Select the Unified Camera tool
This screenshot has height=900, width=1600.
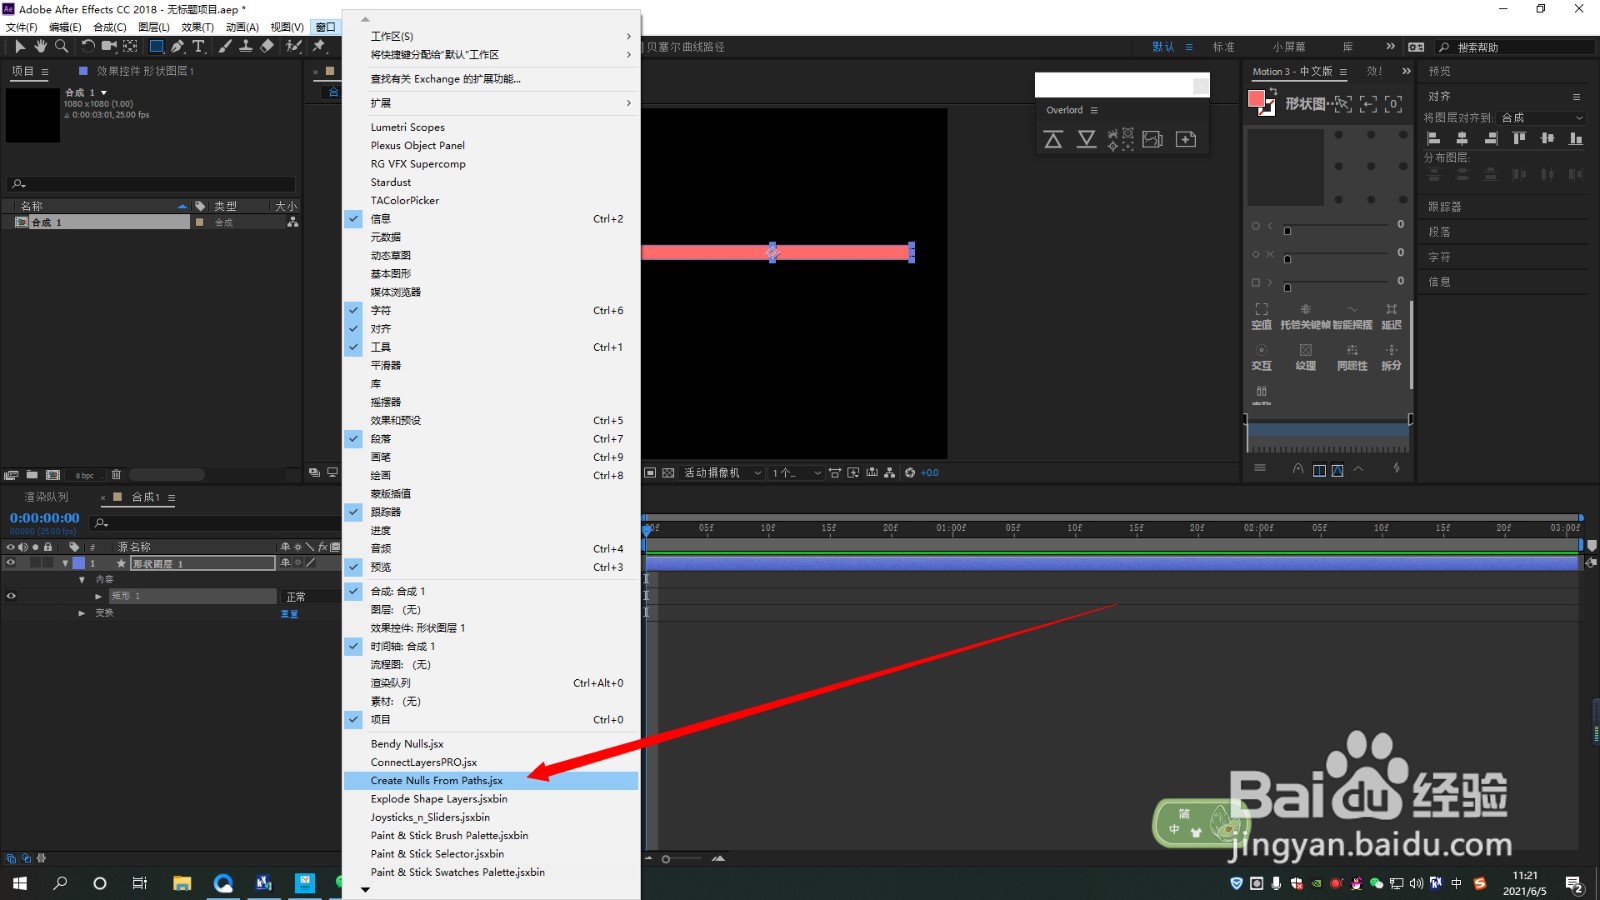(x=109, y=46)
